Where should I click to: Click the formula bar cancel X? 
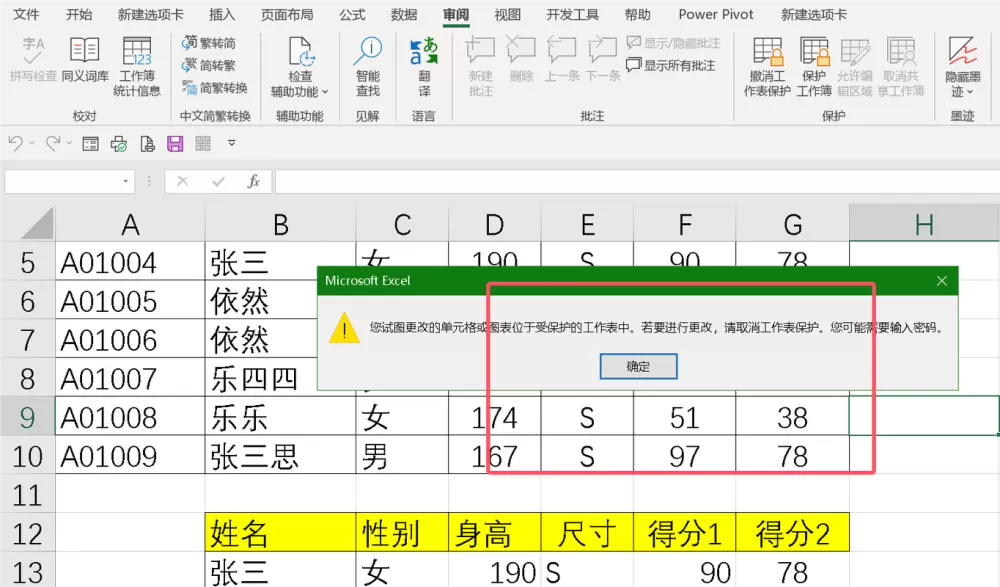[182, 182]
